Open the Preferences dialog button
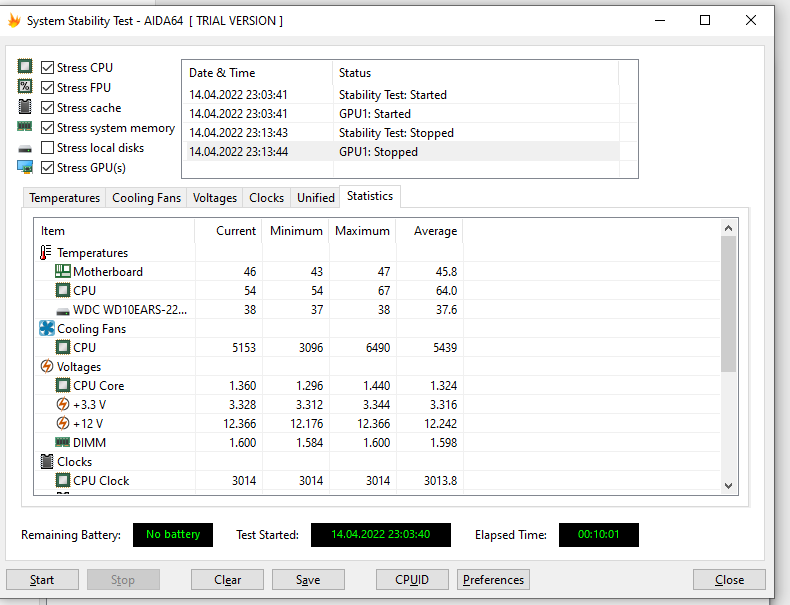Image resolution: width=790 pixels, height=605 pixels. tap(493, 580)
